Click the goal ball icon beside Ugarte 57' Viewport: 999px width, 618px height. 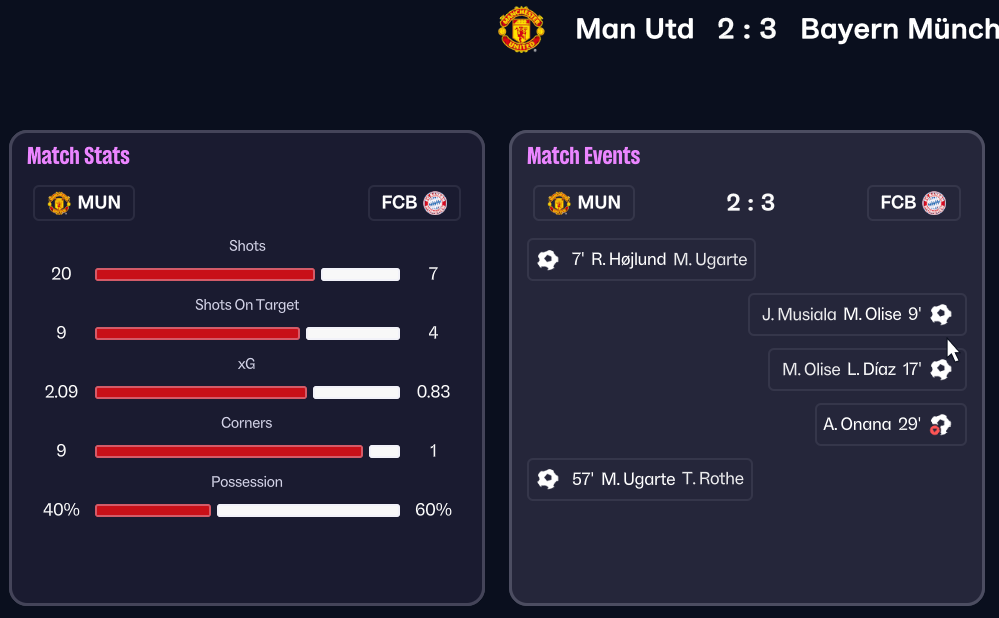click(x=547, y=479)
